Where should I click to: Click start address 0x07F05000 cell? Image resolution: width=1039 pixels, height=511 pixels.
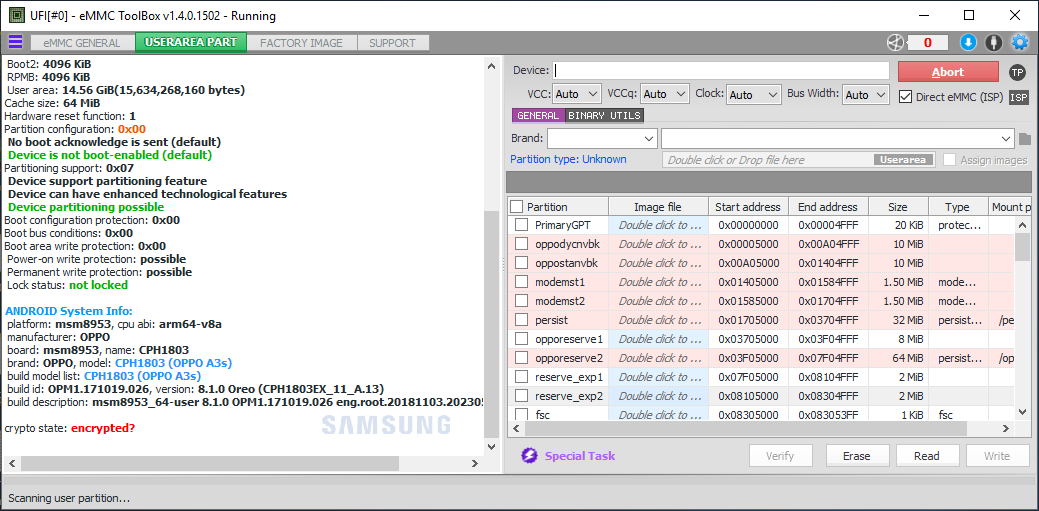[x=748, y=378]
